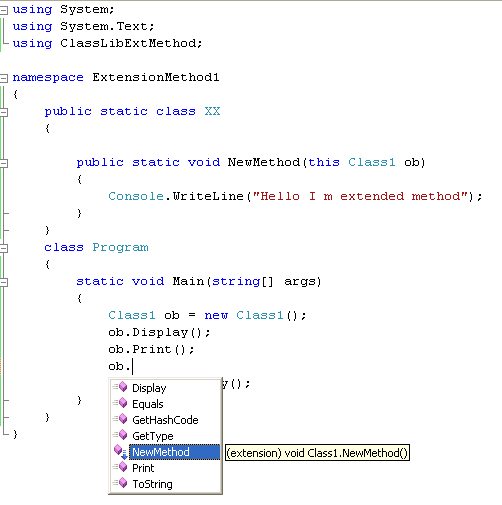Image resolution: width=502 pixels, height=505 pixels.
Task: Click the GetType method icon
Action: click(120, 435)
